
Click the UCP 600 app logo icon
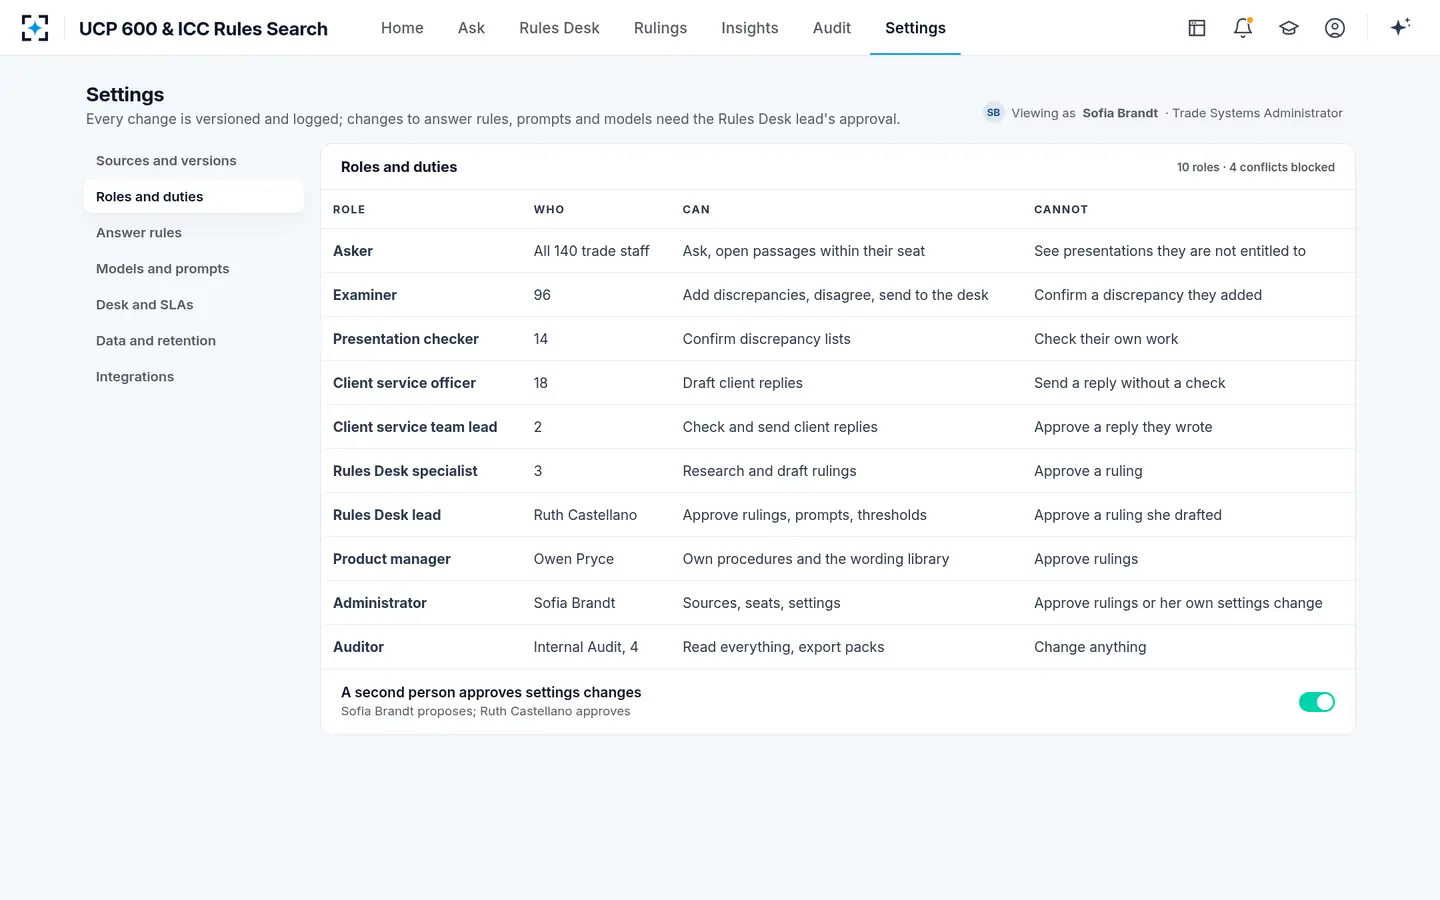tap(35, 28)
